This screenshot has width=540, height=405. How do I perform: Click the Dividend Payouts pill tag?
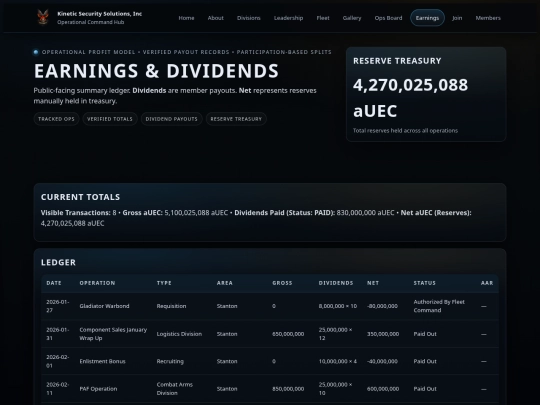pyautogui.click(x=172, y=119)
